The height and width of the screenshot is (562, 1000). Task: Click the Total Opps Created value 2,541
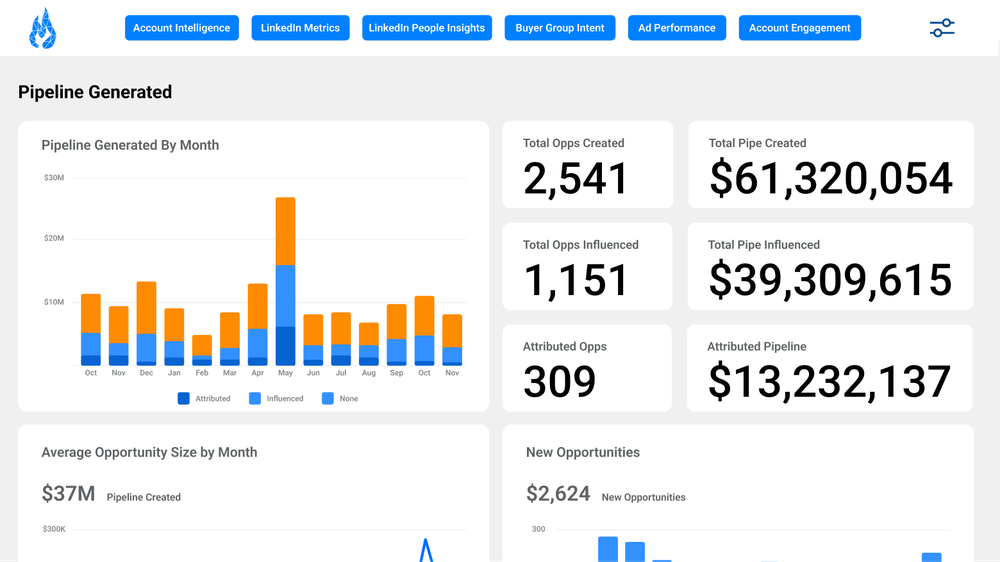pyautogui.click(x=576, y=179)
